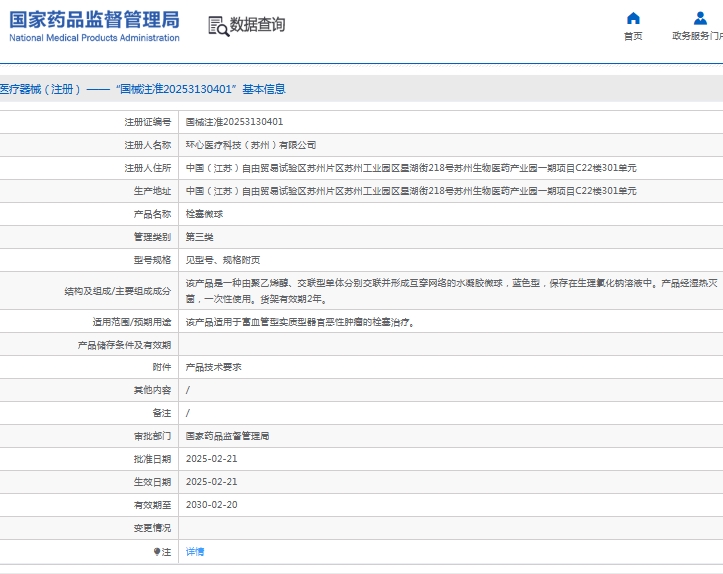Click the 管理类别 label
The image size is (723, 574).
(152, 237)
